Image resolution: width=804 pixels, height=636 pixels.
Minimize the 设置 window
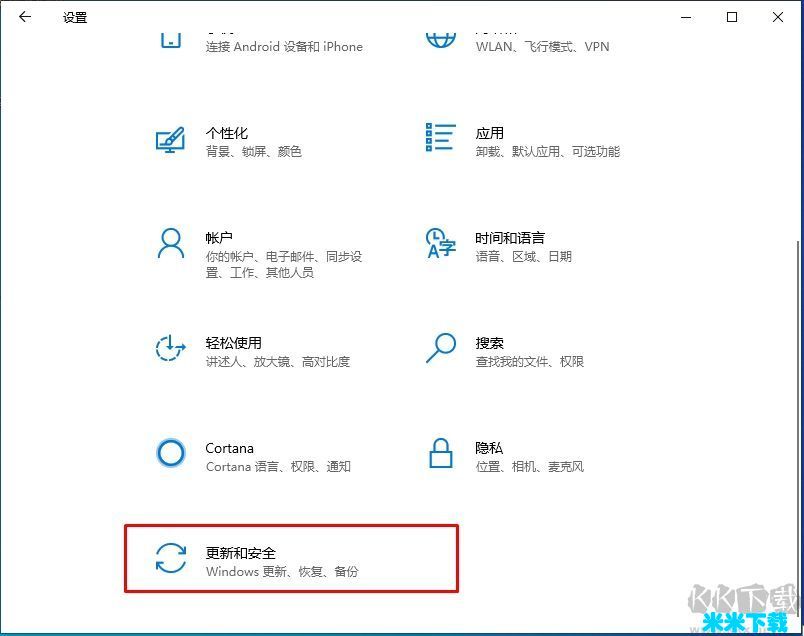click(x=686, y=17)
